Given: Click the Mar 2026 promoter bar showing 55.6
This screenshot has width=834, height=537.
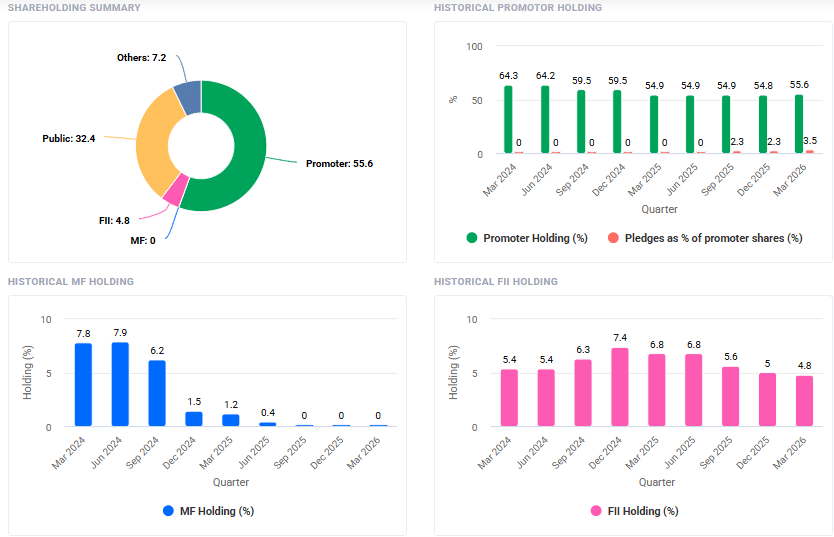Looking at the screenshot, I should coord(799,124).
